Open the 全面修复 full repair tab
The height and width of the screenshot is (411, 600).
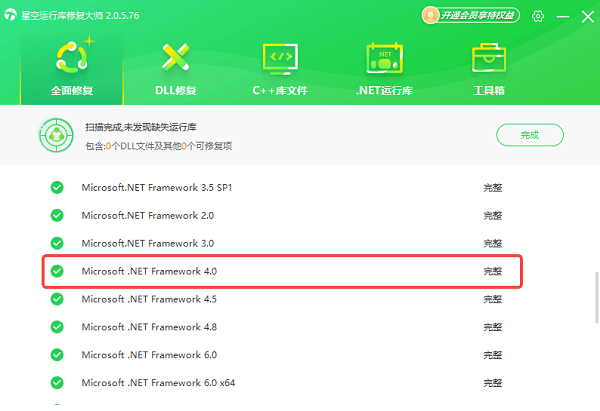(x=72, y=70)
